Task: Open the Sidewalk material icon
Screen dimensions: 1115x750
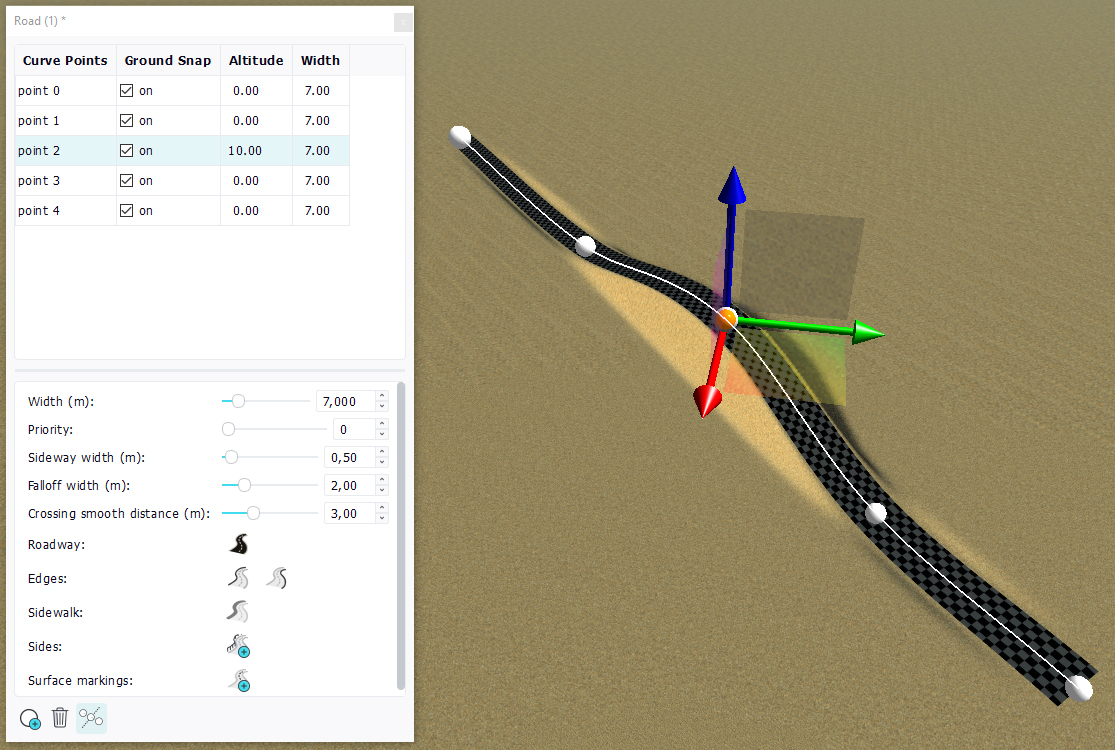Action: (x=237, y=612)
